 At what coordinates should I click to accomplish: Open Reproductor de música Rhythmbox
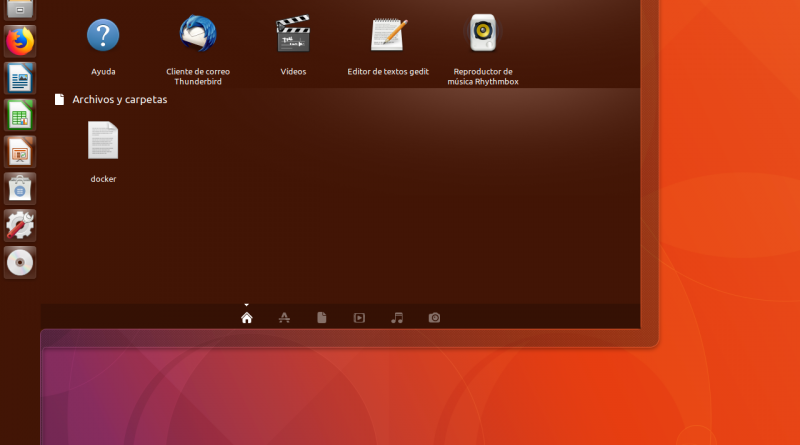(x=483, y=33)
